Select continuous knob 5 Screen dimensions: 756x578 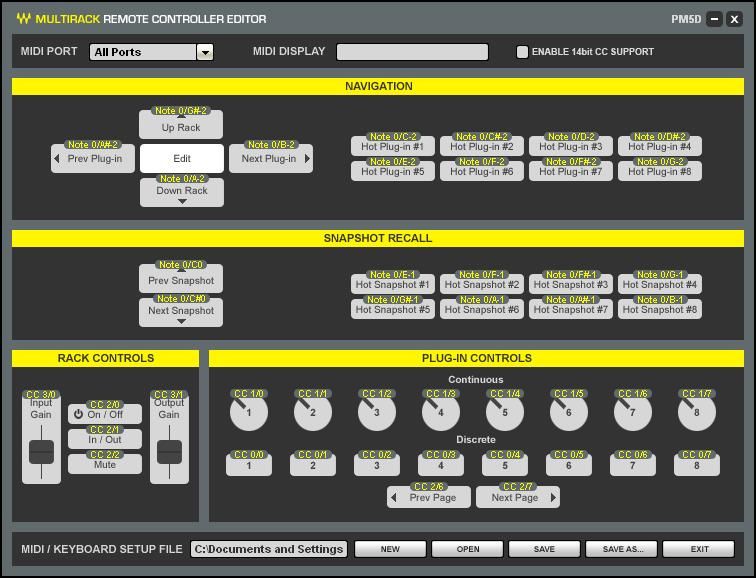click(505, 412)
